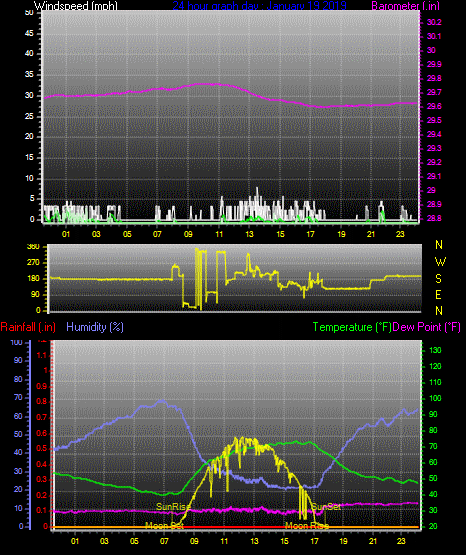Click '180' on the wind direction axis

click(33, 279)
